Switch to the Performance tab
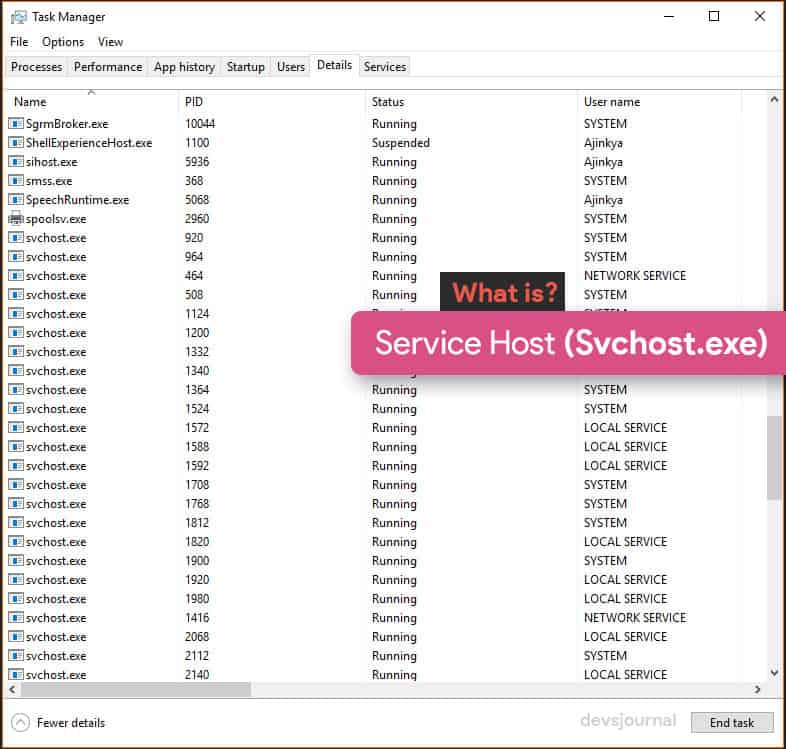 click(x=108, y=67)
